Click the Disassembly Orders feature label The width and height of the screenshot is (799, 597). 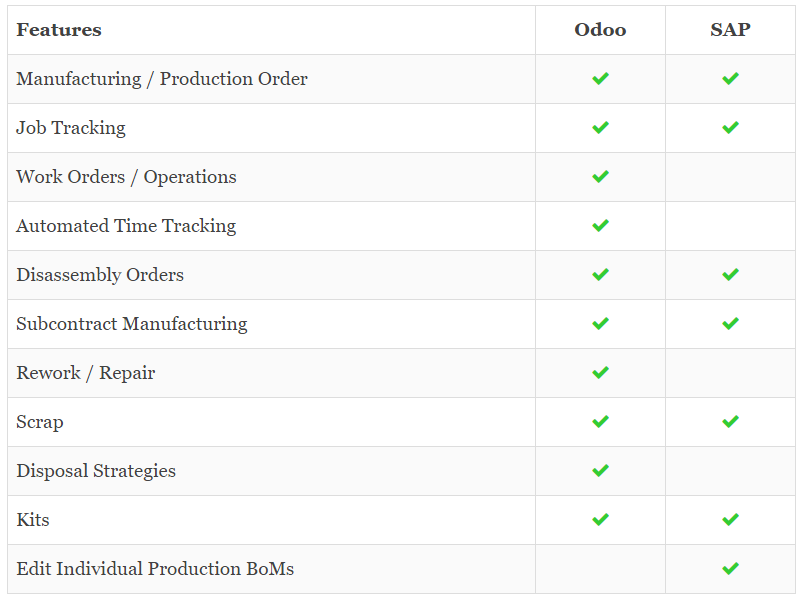click(100, 275)
